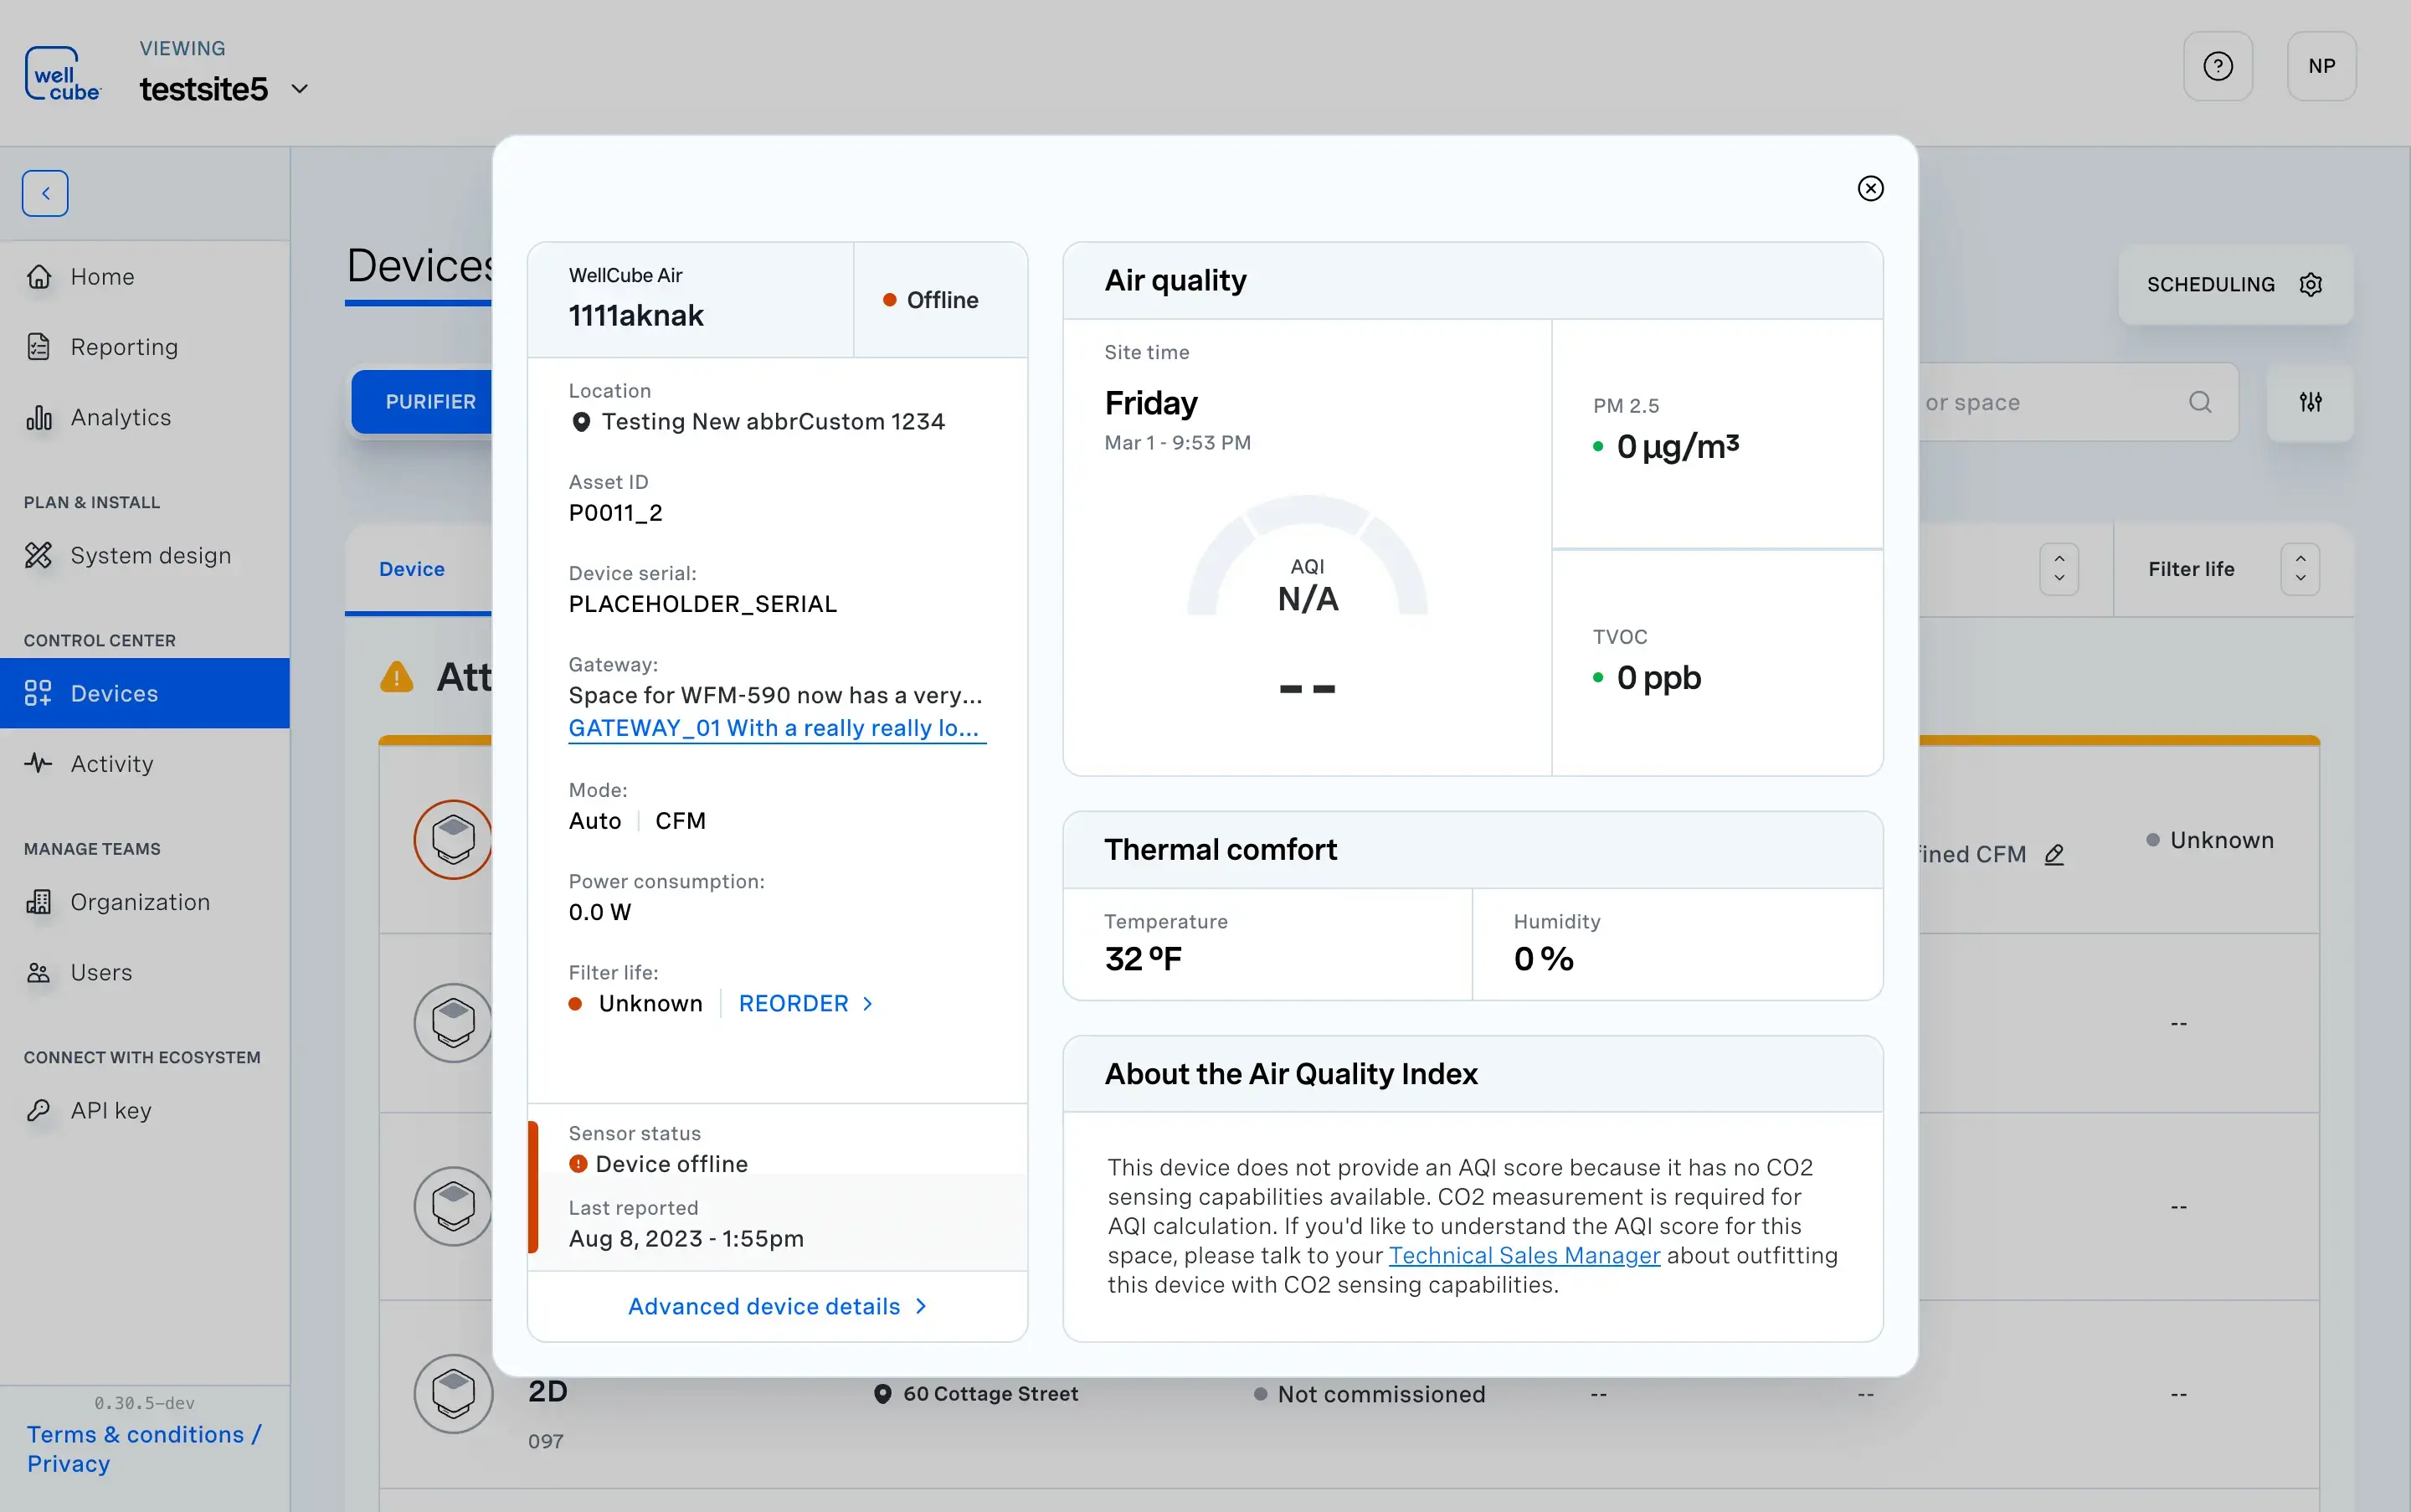
Task: Open the help question mark icon
Action: (x=2218, y=65)
